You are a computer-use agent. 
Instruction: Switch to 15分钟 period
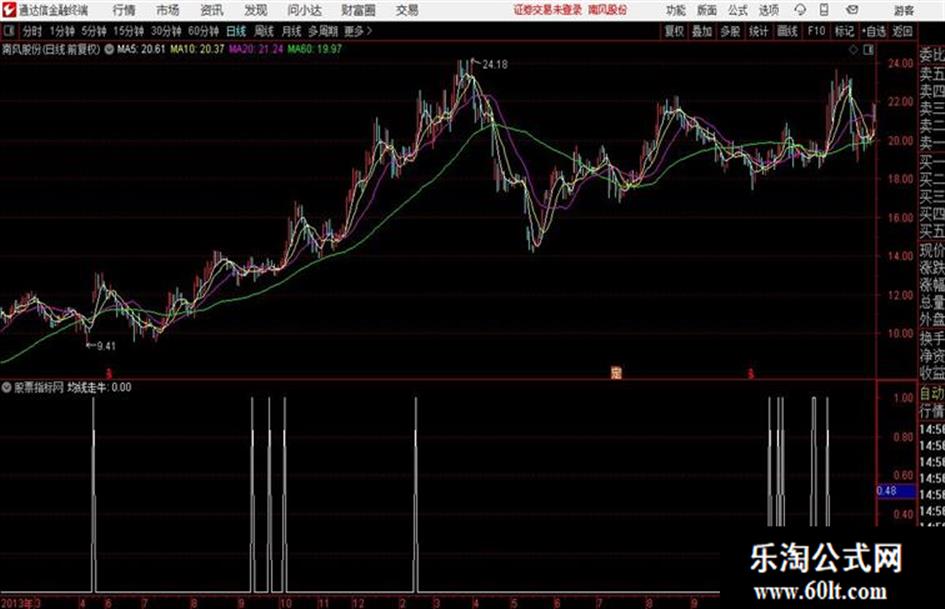coord(129,31)
